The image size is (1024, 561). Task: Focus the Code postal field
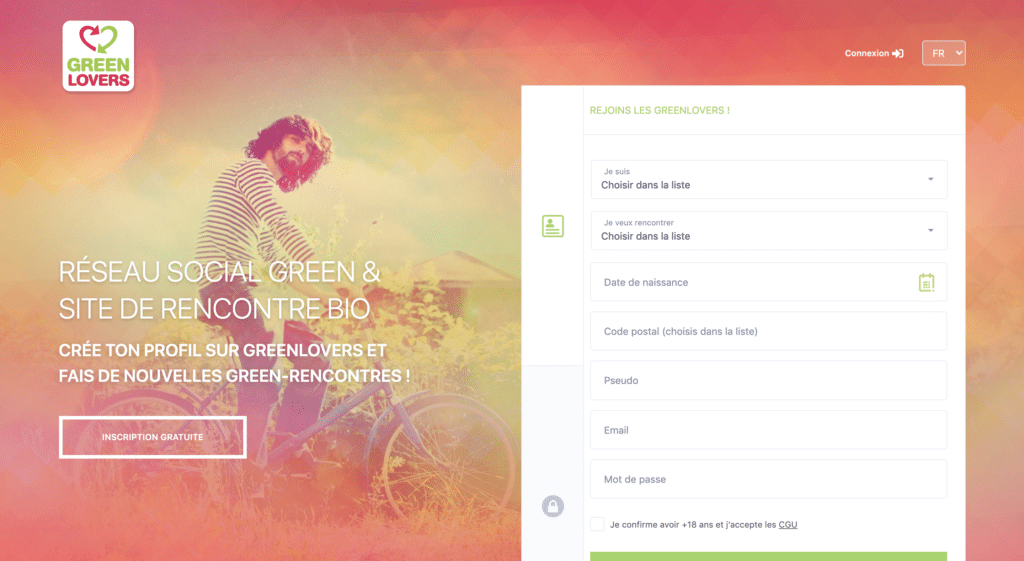coord(769,331)
